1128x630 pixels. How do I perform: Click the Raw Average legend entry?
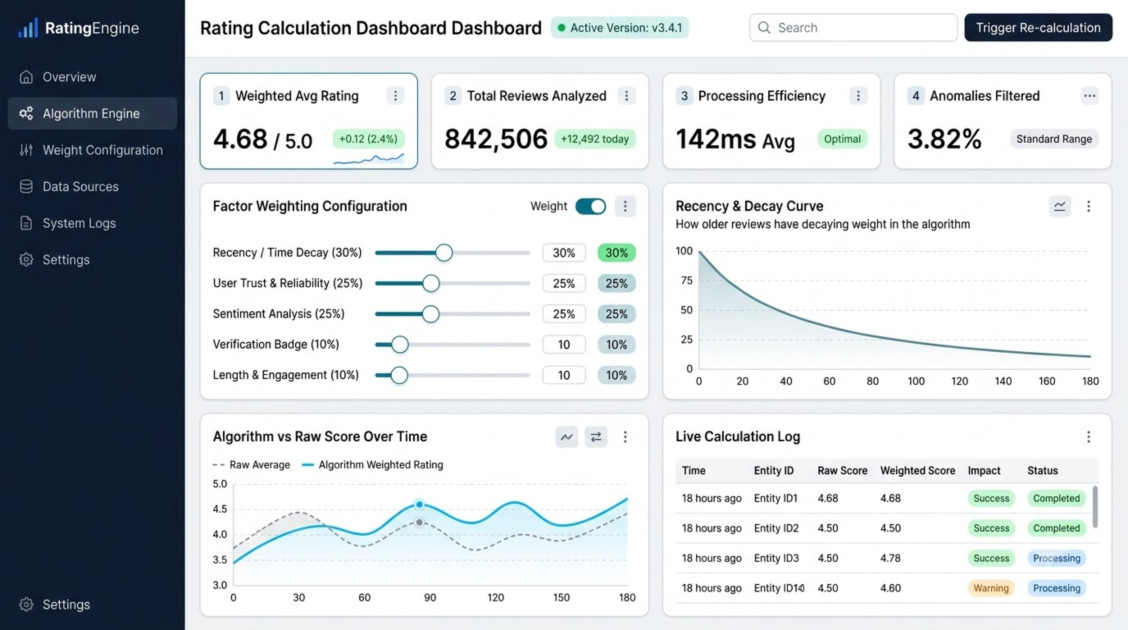[252, 465]
